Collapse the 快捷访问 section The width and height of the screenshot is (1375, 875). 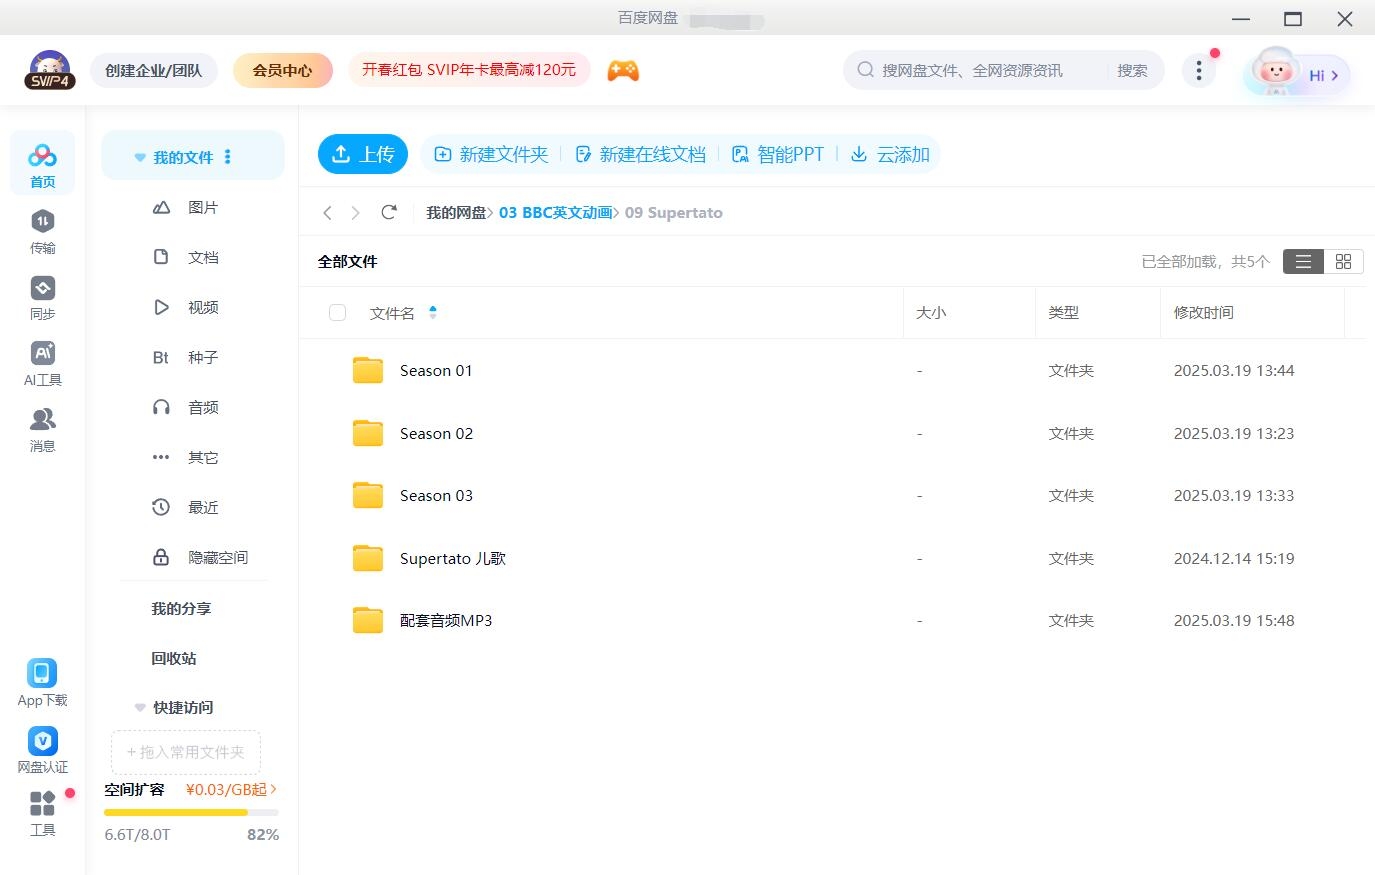pos(140,707)
